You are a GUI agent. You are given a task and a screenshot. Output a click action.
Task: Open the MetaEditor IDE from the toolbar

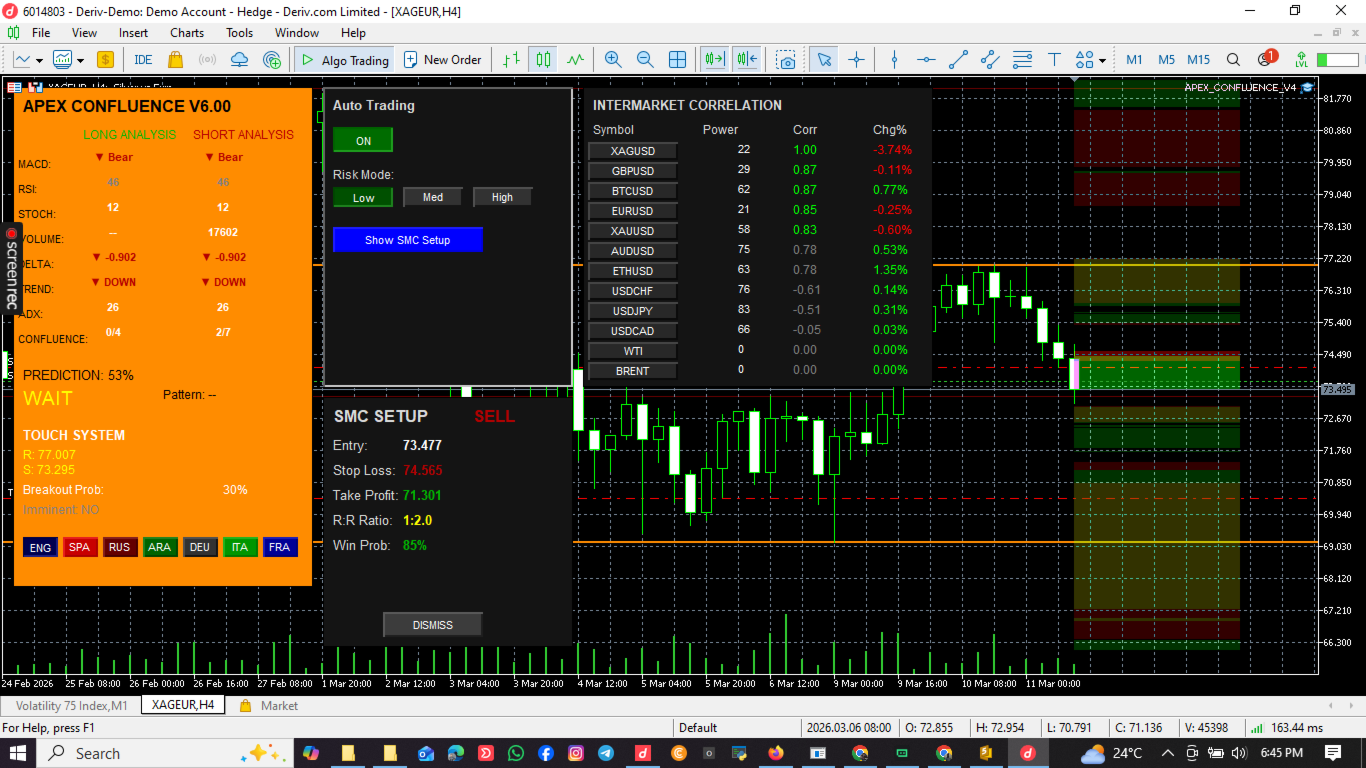[x=143, y=60]
